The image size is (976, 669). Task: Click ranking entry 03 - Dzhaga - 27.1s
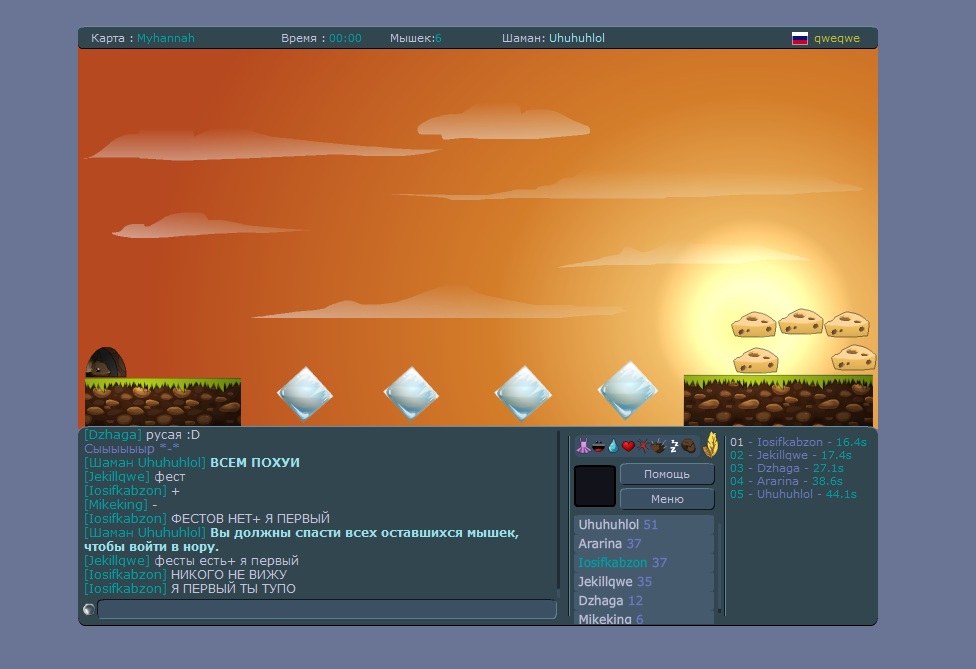(787, 468)
